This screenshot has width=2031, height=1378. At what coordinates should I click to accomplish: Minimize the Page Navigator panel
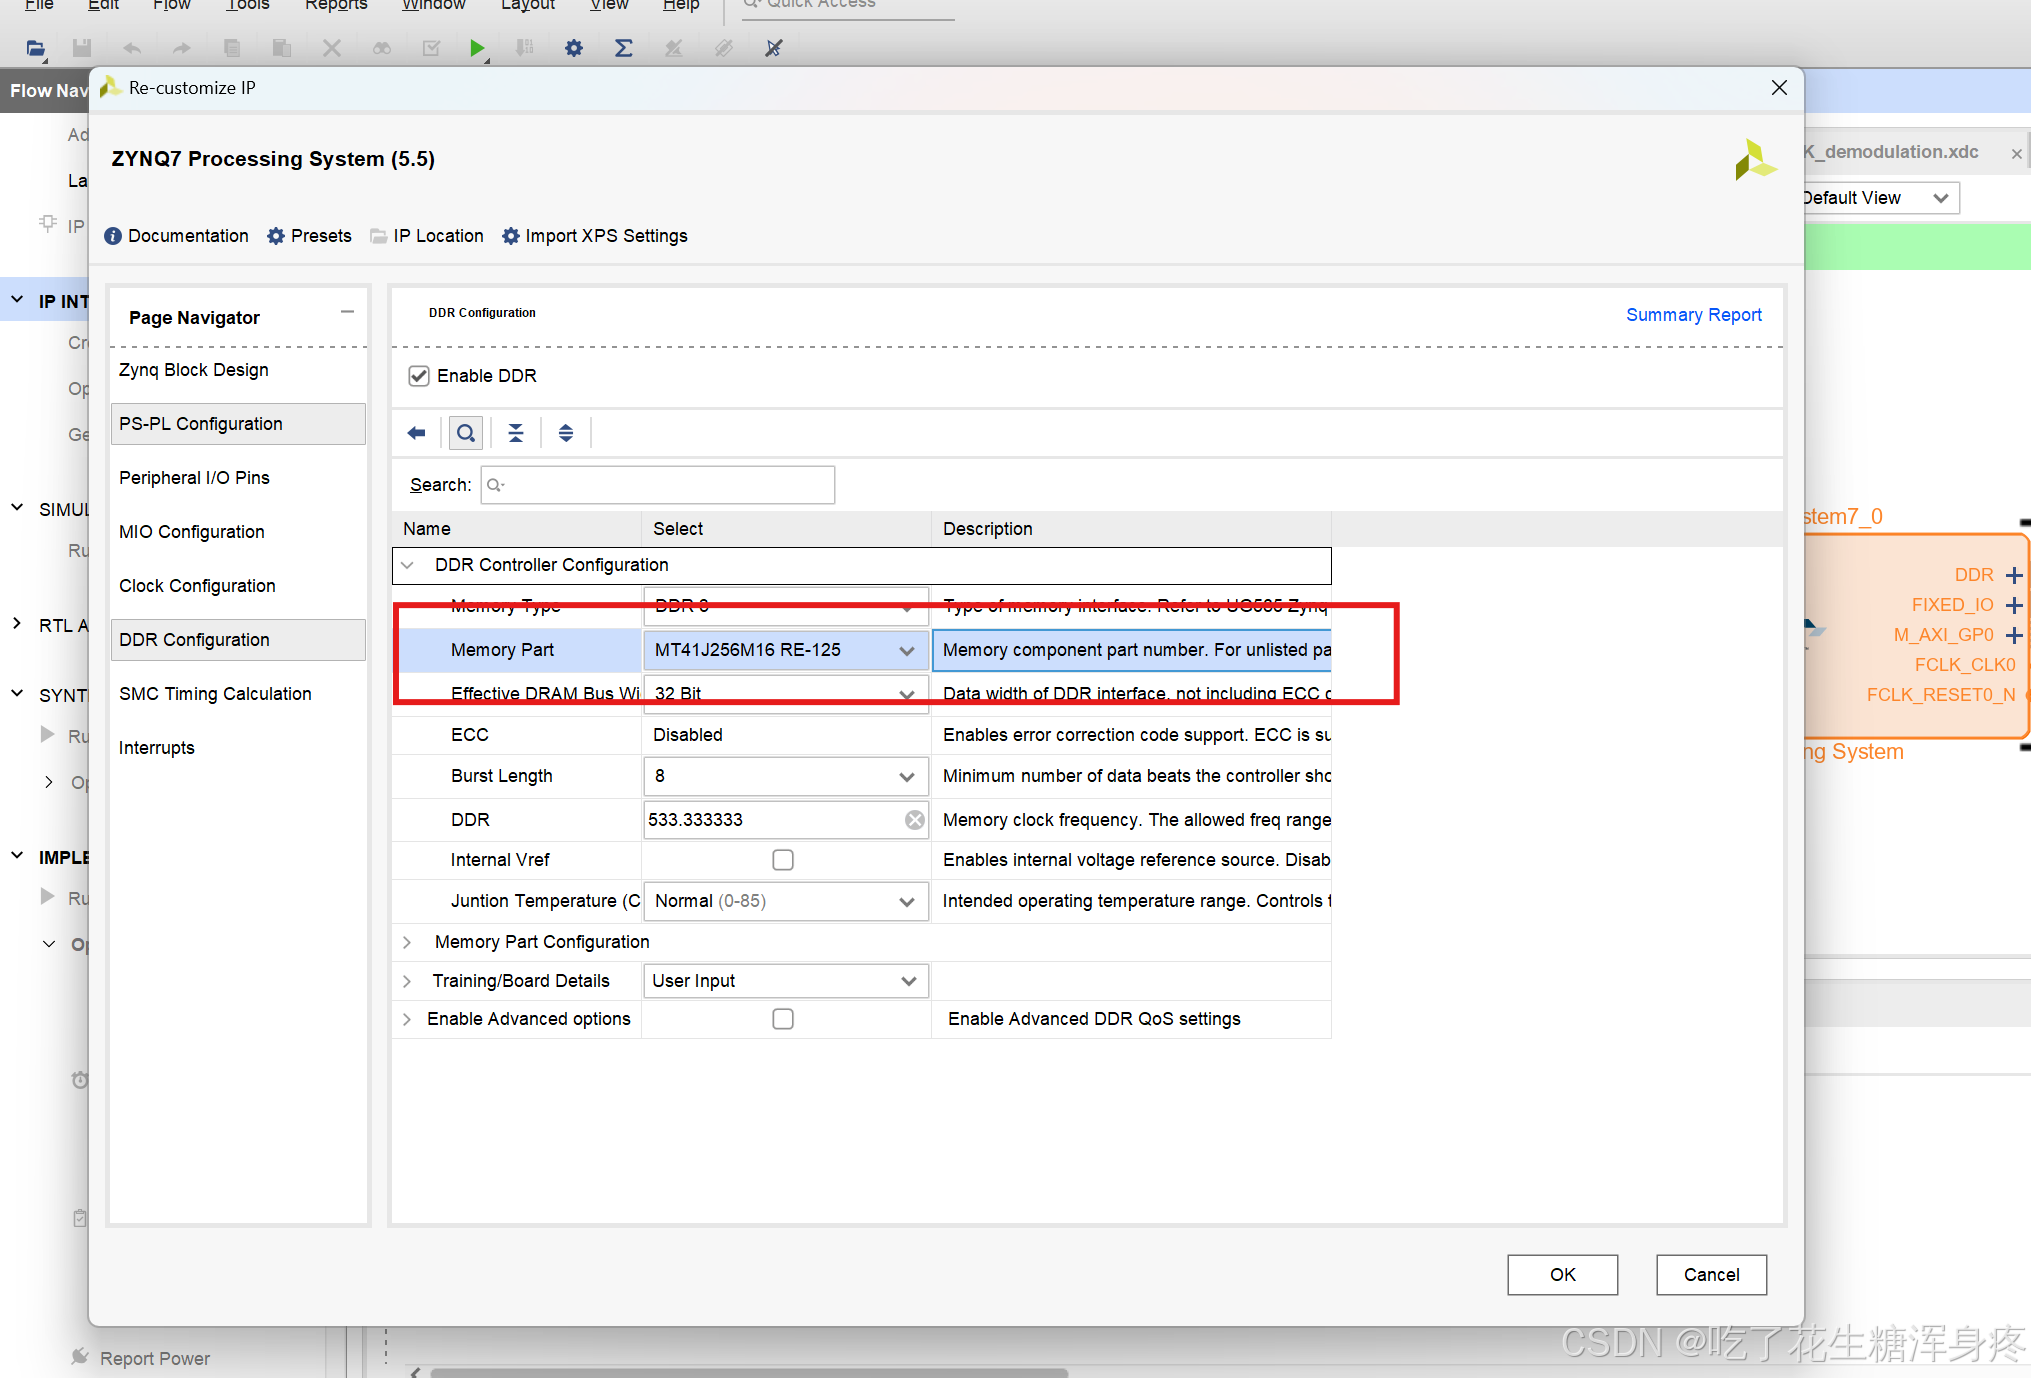[x=347, y=312]
